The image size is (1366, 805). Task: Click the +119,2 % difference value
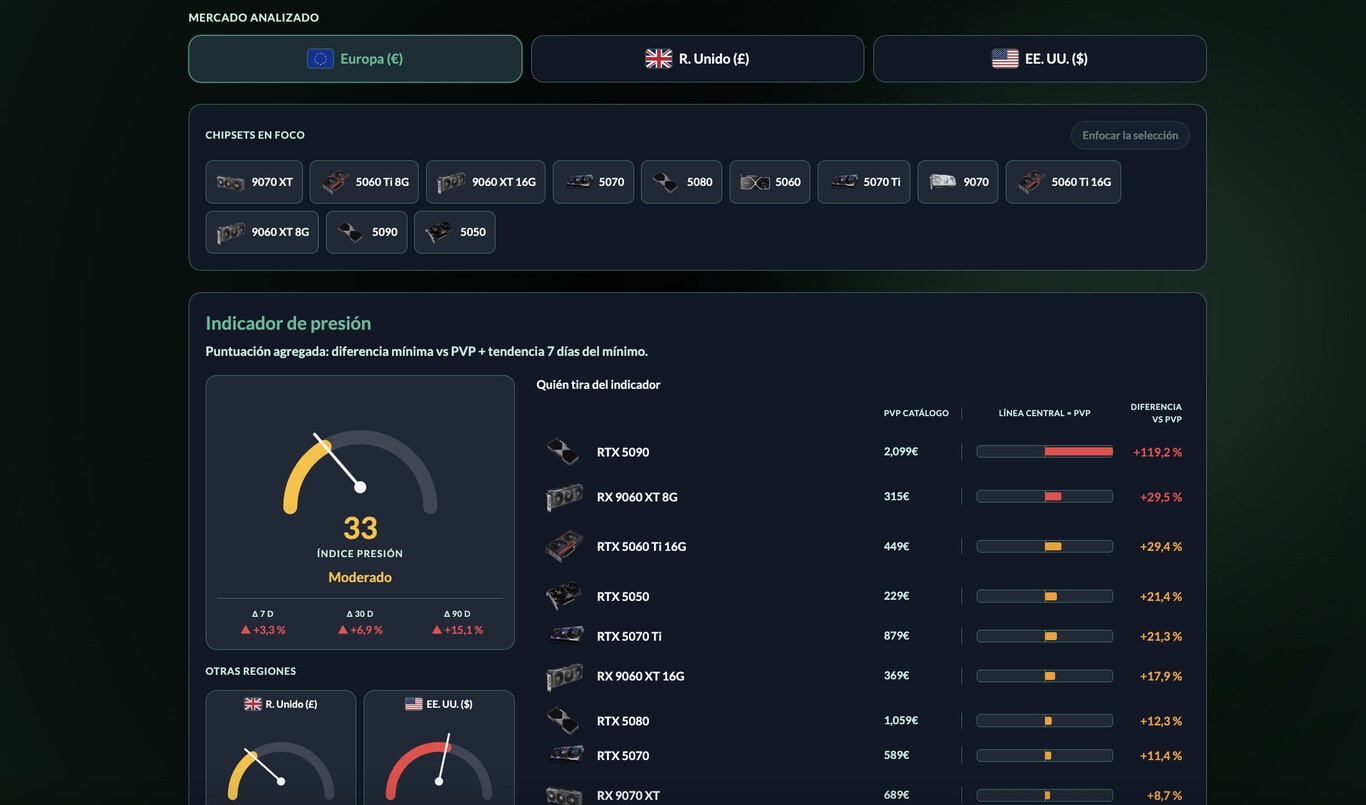(1157, 452)
